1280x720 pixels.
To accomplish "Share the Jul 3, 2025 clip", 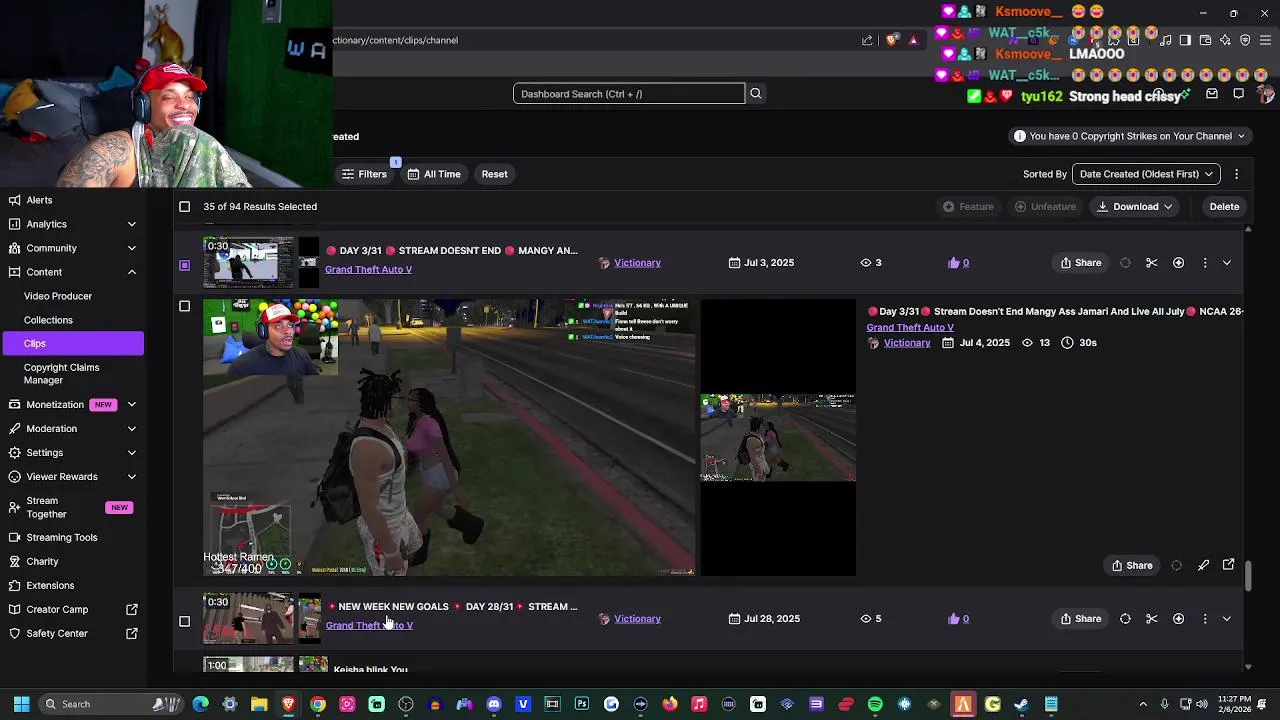I will [x=1081, y=263].
